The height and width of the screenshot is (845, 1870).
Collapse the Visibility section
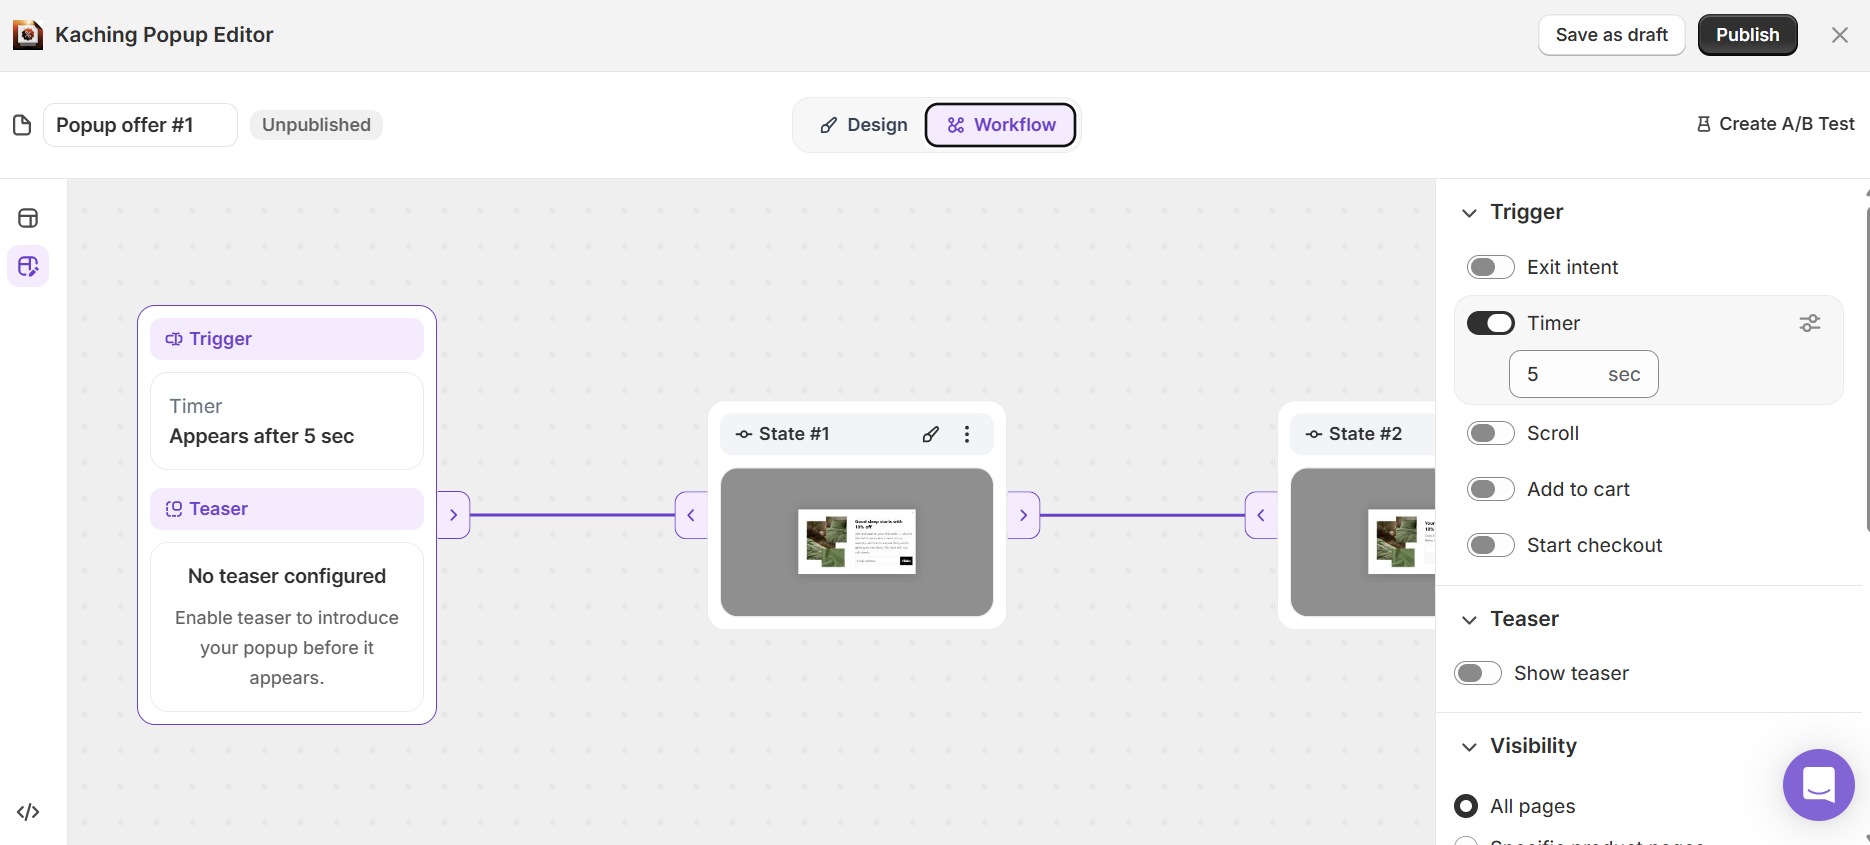tap(1469, 746)
